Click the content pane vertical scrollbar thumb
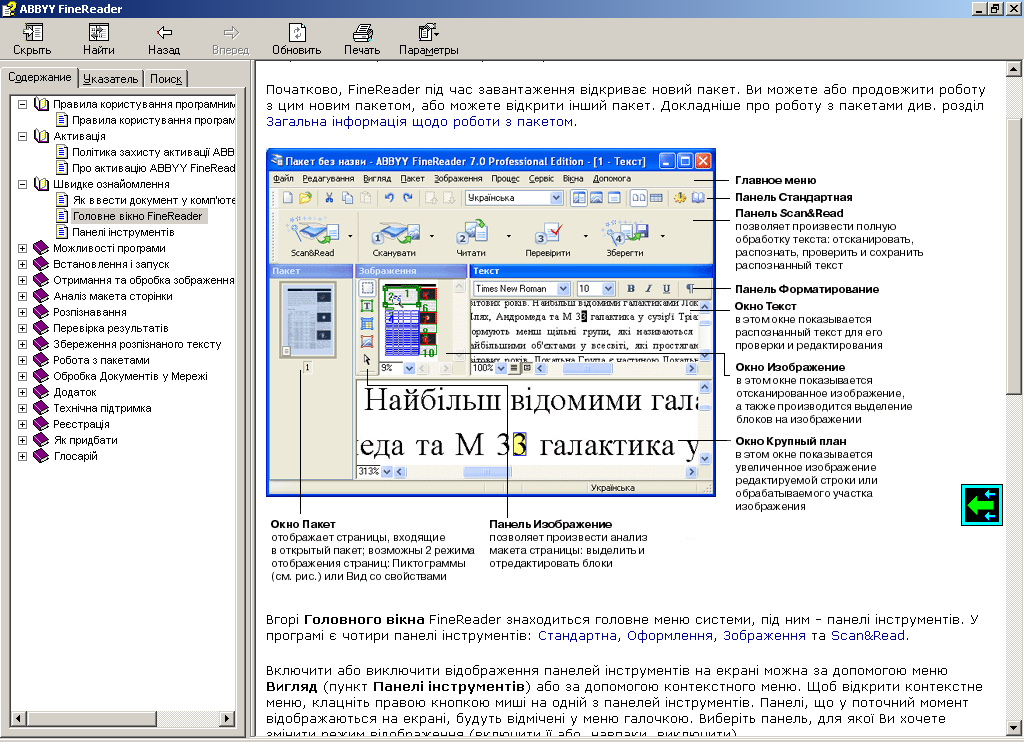The height and width of the screenshot is (742, 1024). [x=1013, y=256]
